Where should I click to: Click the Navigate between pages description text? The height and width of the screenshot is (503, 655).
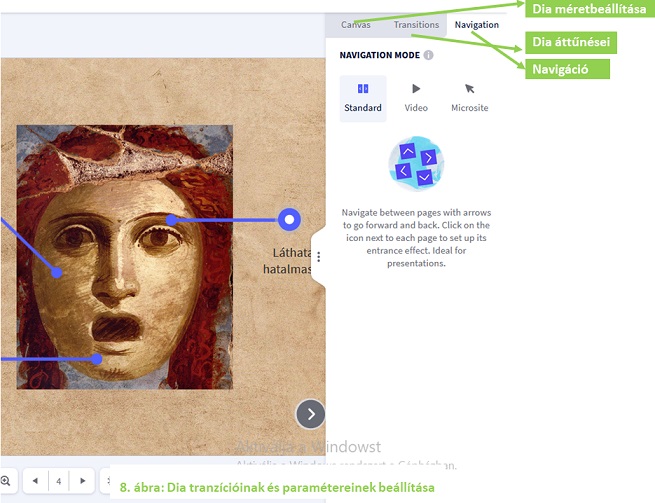pyautogui.click(x=416, y=238)
